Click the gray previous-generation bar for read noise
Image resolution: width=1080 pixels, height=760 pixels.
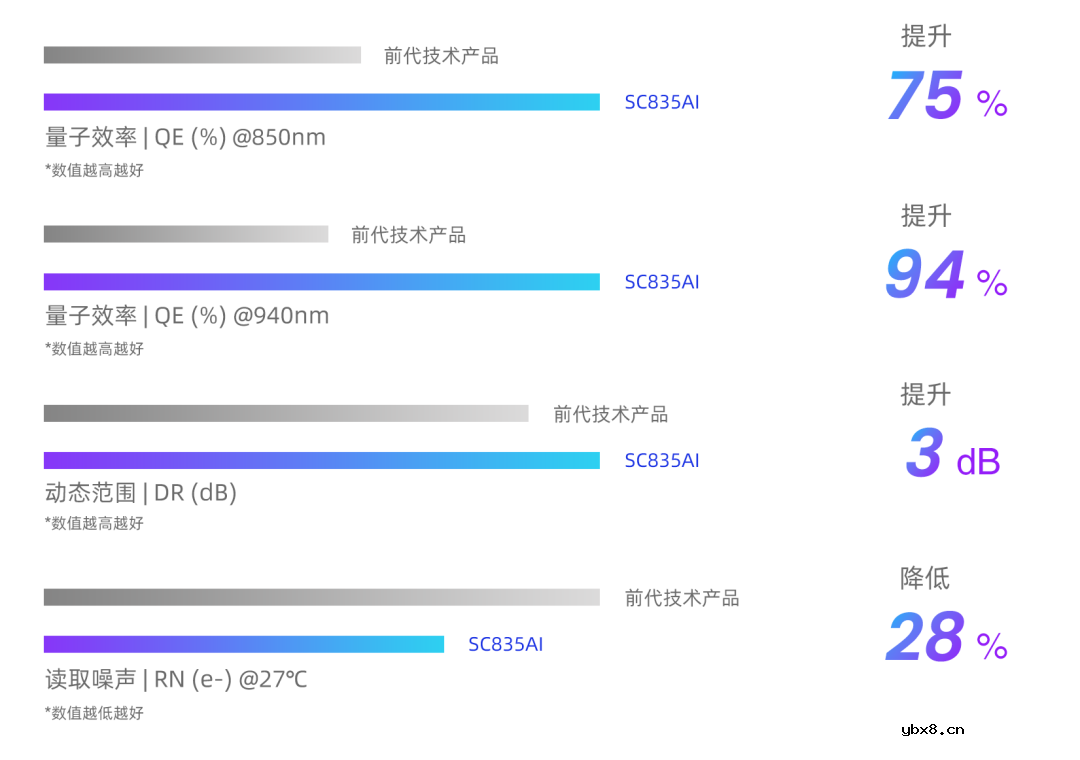(321, 597)
